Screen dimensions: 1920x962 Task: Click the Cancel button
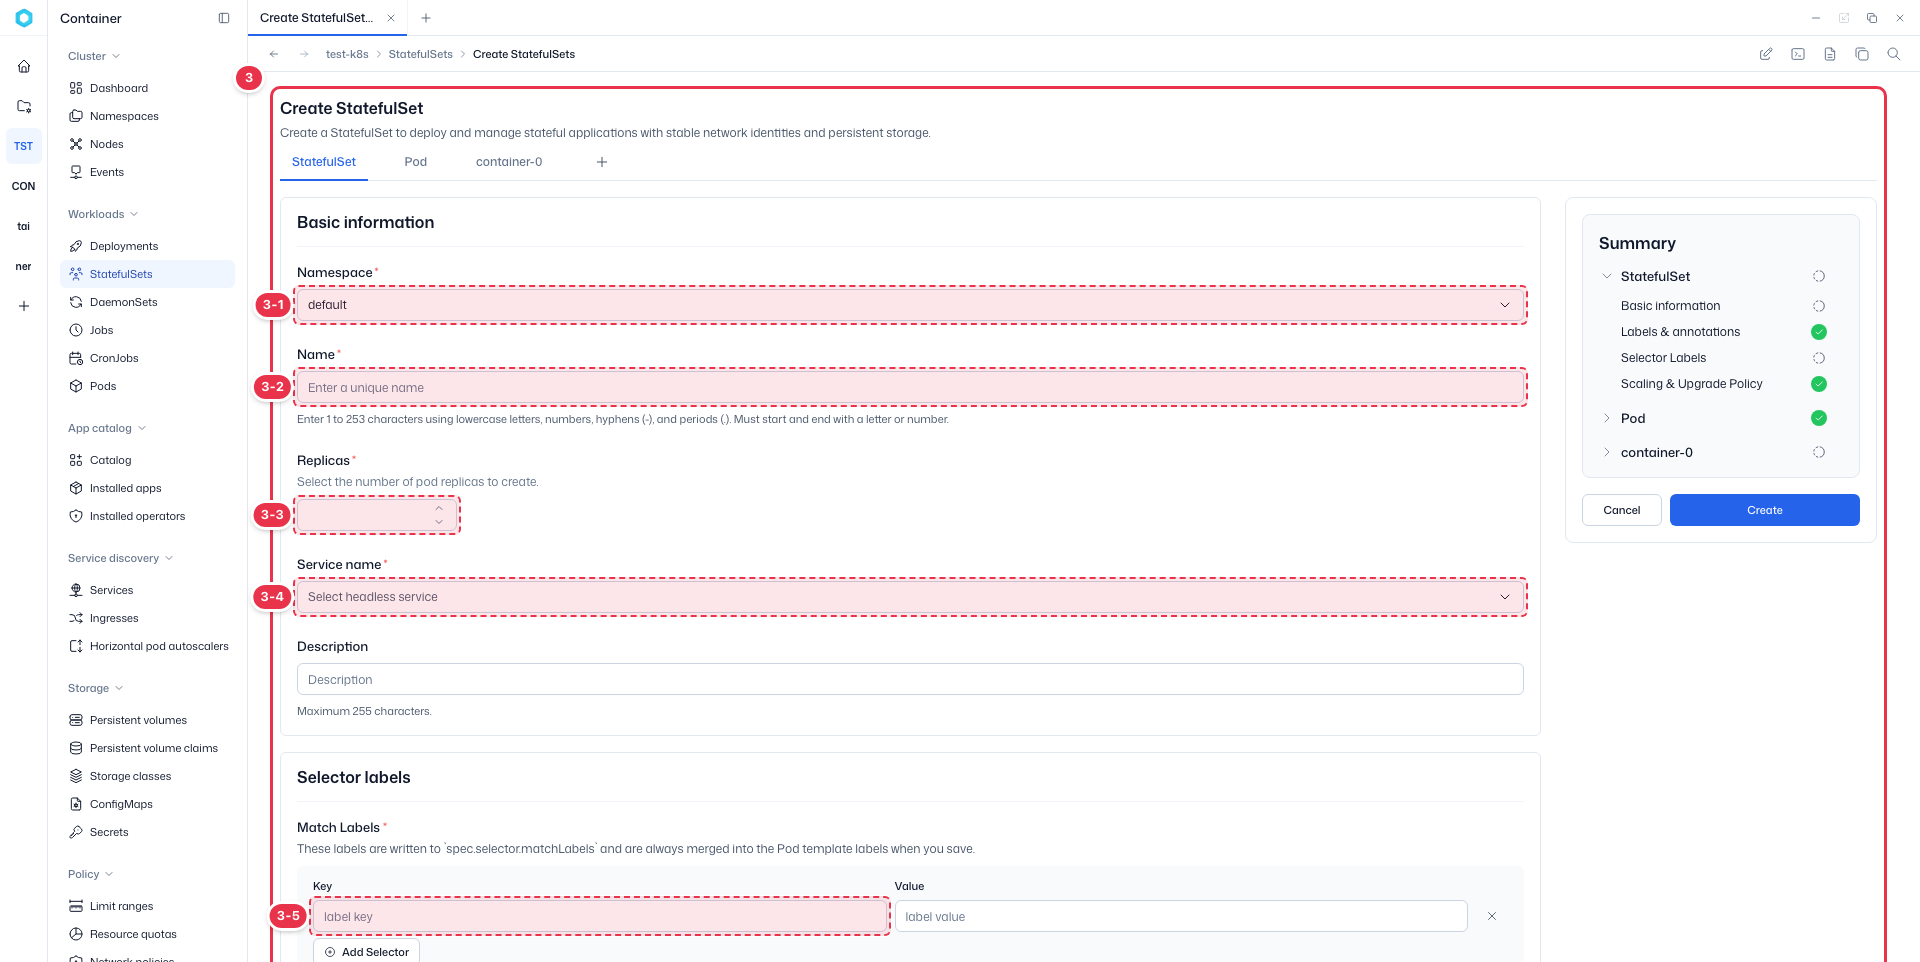point(1622,510)
